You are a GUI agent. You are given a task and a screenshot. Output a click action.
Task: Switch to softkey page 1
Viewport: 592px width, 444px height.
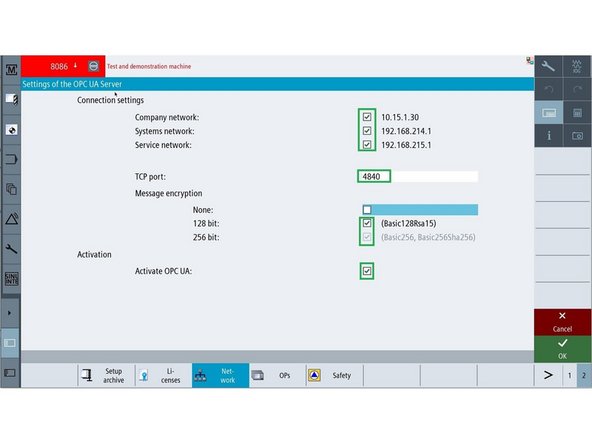570,375
